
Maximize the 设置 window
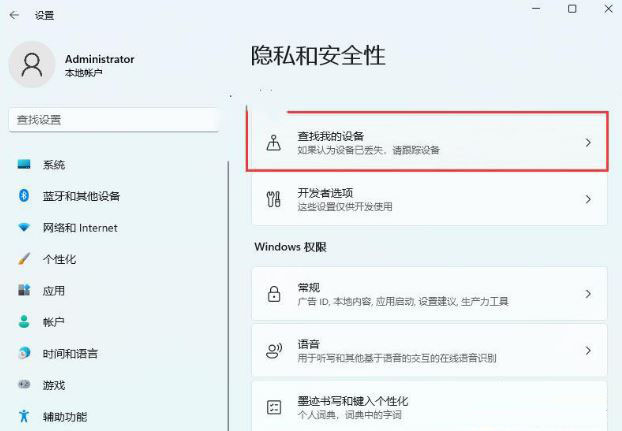pyautogui.click(x=572, y=9)
